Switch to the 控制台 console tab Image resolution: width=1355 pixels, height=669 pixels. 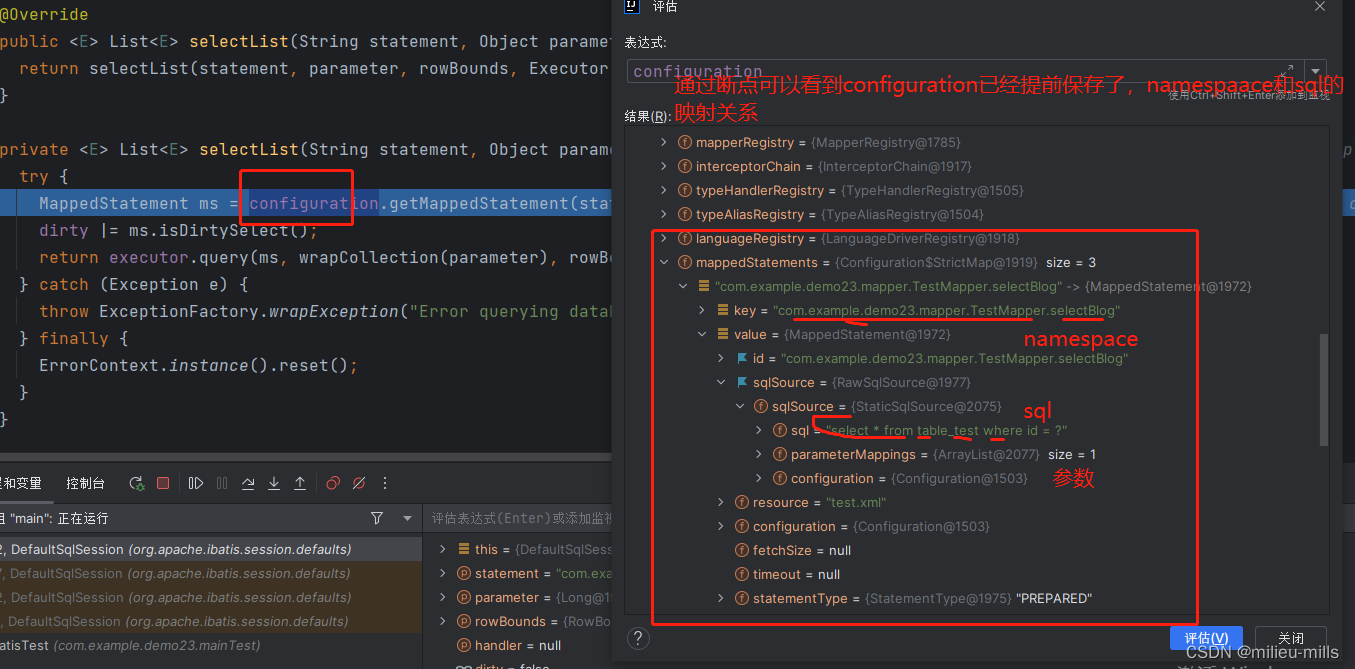(86, 483)
